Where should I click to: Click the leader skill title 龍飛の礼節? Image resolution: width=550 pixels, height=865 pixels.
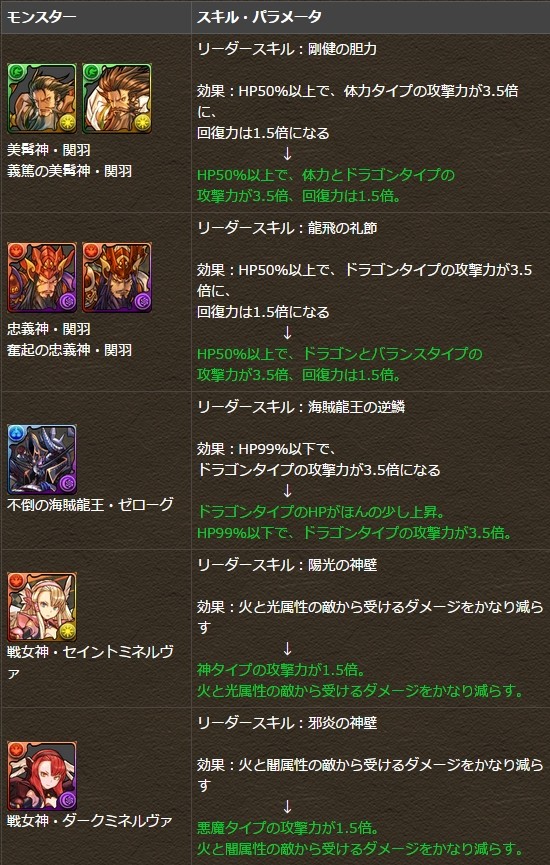point(342,228)
